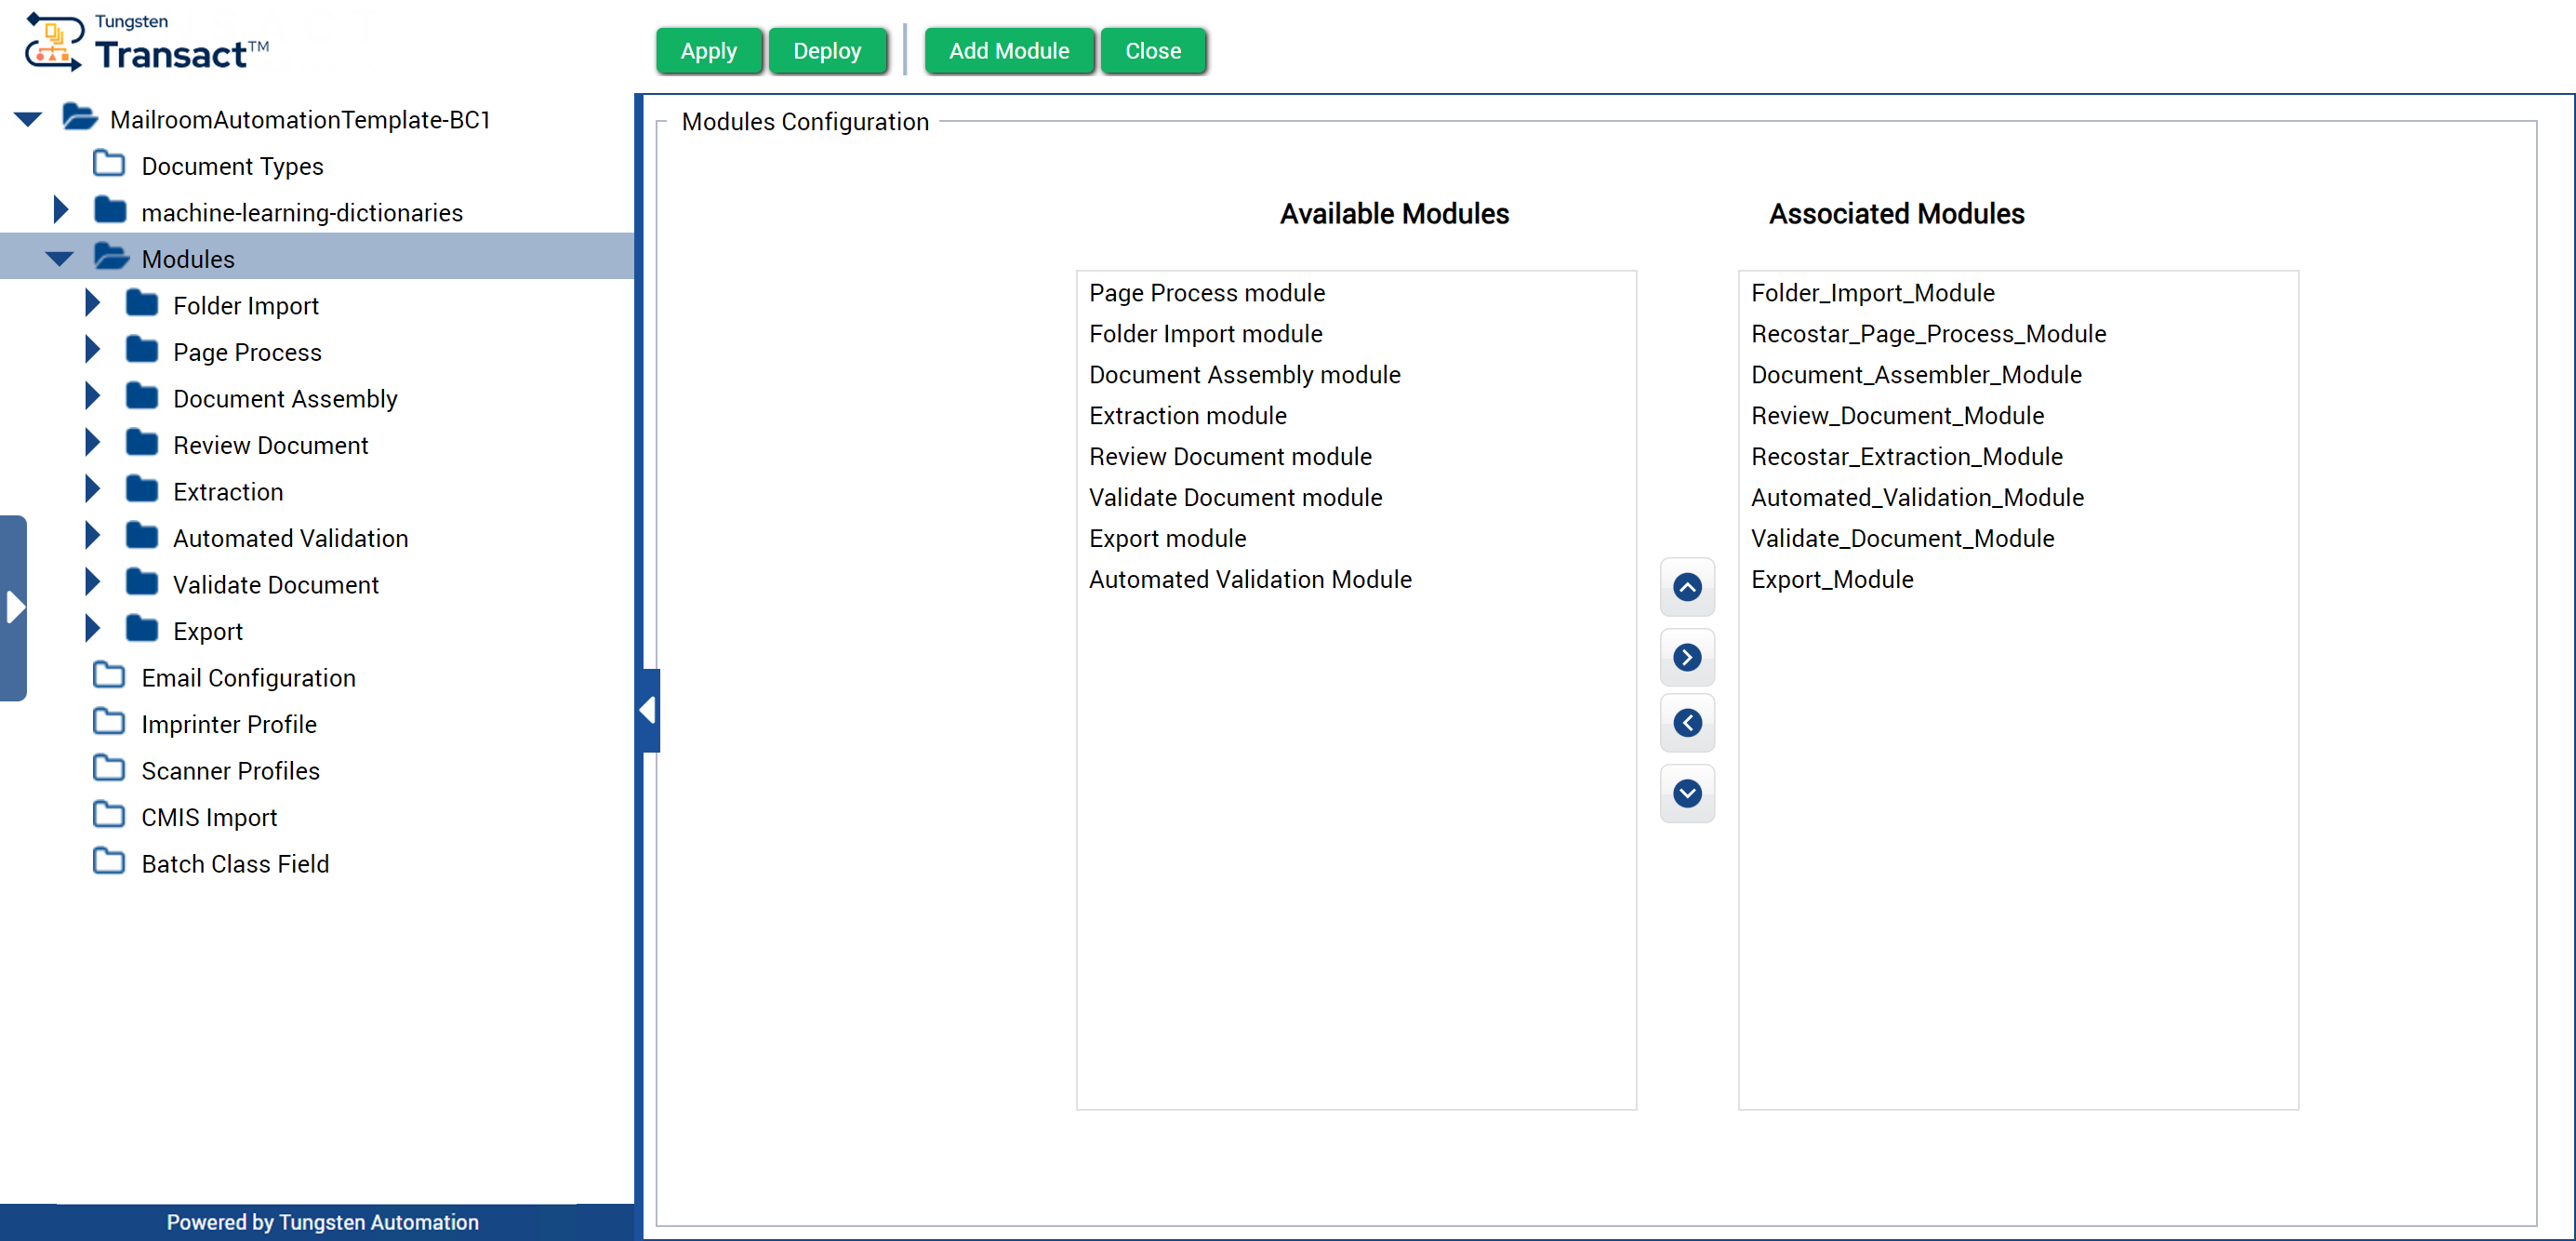Click the move-up chevron between module lists
Viewport: 2576px width, 1241px height.
coord(1687,588)
